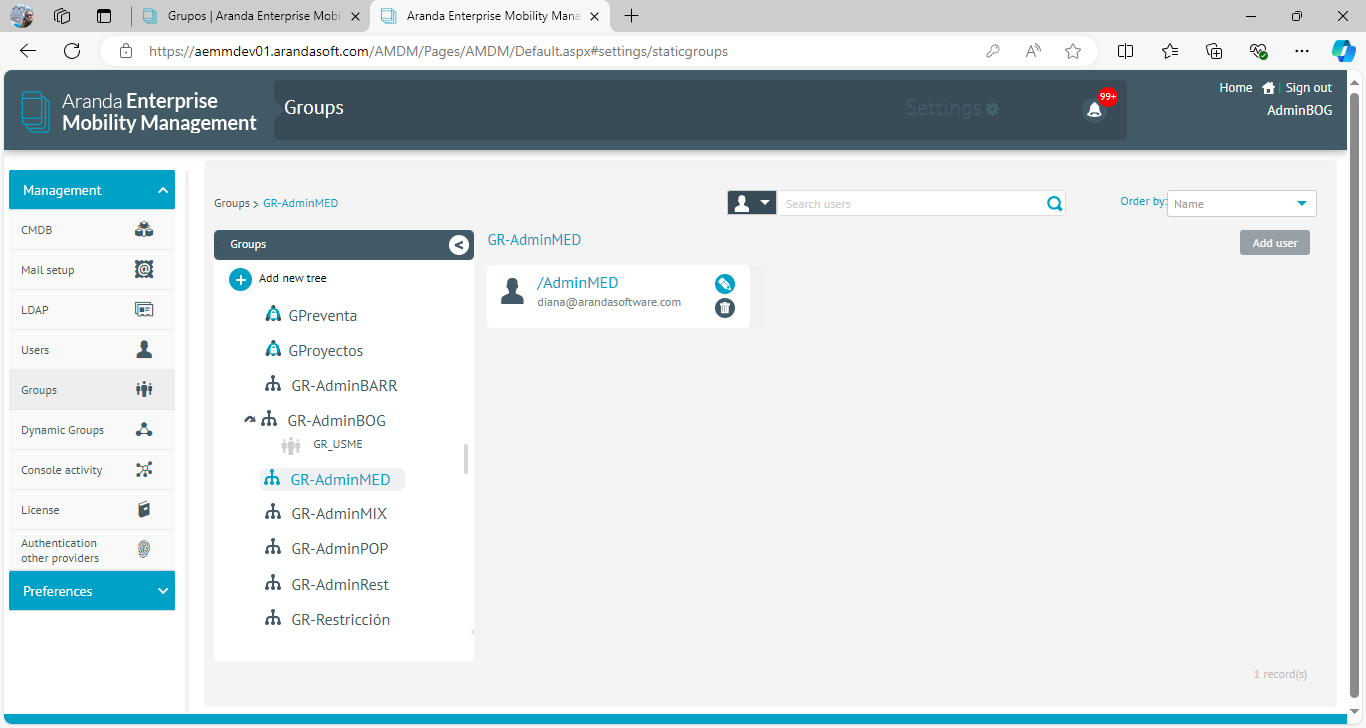The height and width of the screenshot is (728, 1366).
Task: Click the GPreventa tree icon
Action: point(273,315)
